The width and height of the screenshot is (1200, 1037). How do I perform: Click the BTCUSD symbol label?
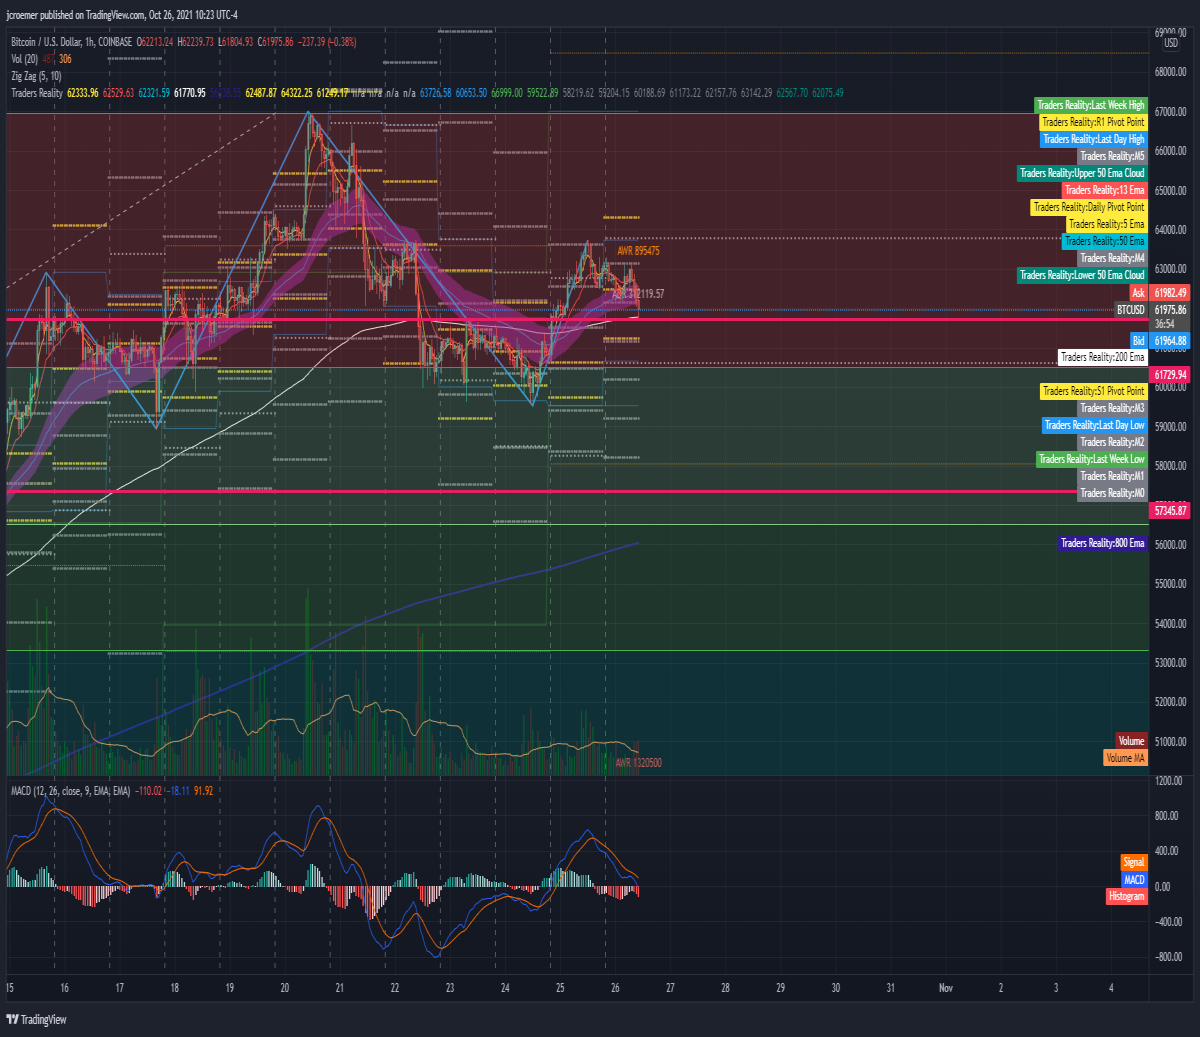click(x=1131, y=310)
